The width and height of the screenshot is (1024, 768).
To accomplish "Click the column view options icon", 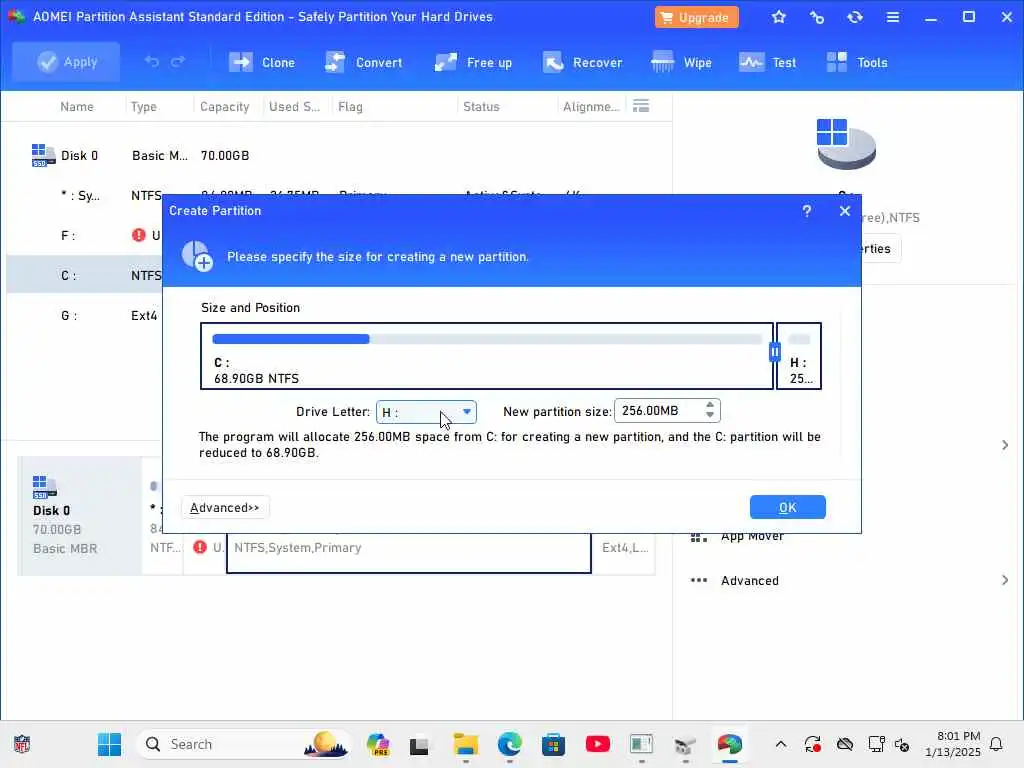I will (x=641, y=106).
